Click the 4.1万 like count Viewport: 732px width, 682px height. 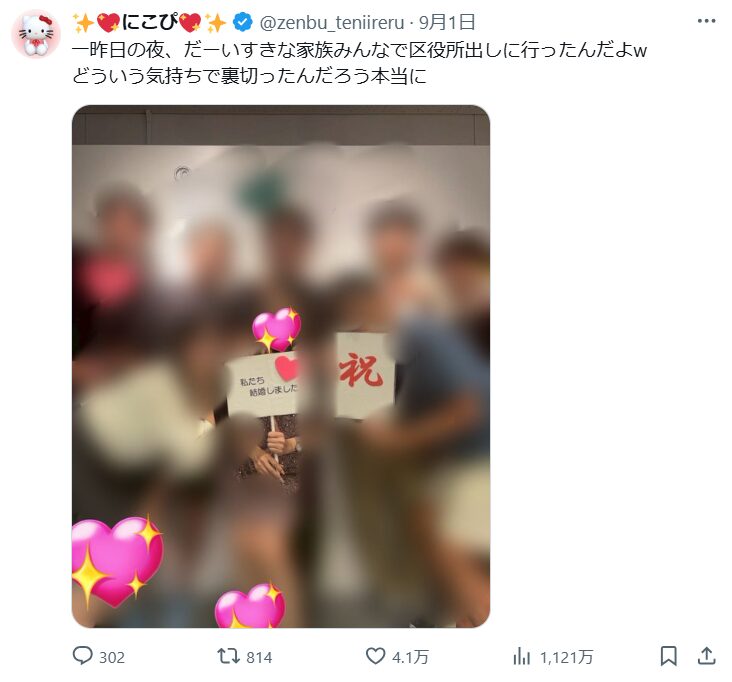410,657
